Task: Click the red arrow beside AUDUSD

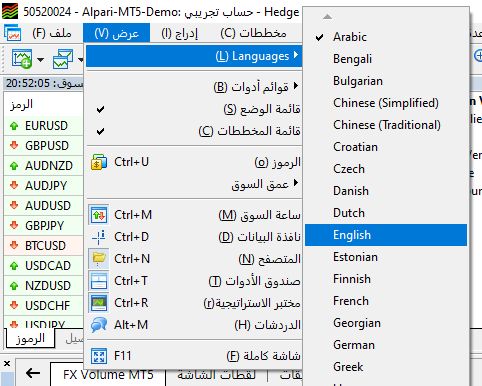Action: (x=14, y=206)
